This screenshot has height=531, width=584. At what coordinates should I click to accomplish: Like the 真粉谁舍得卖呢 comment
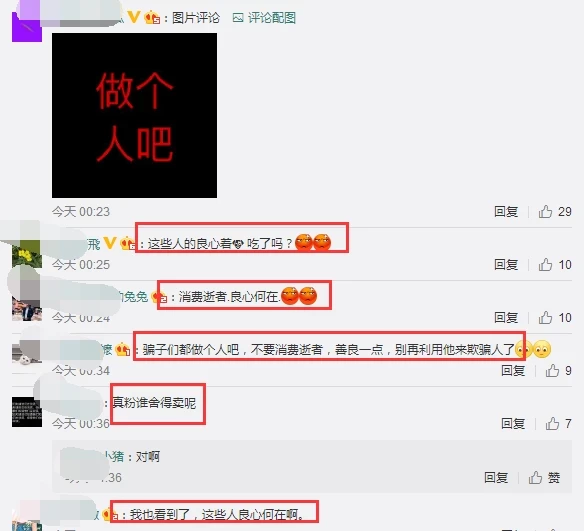pos(552,423)
